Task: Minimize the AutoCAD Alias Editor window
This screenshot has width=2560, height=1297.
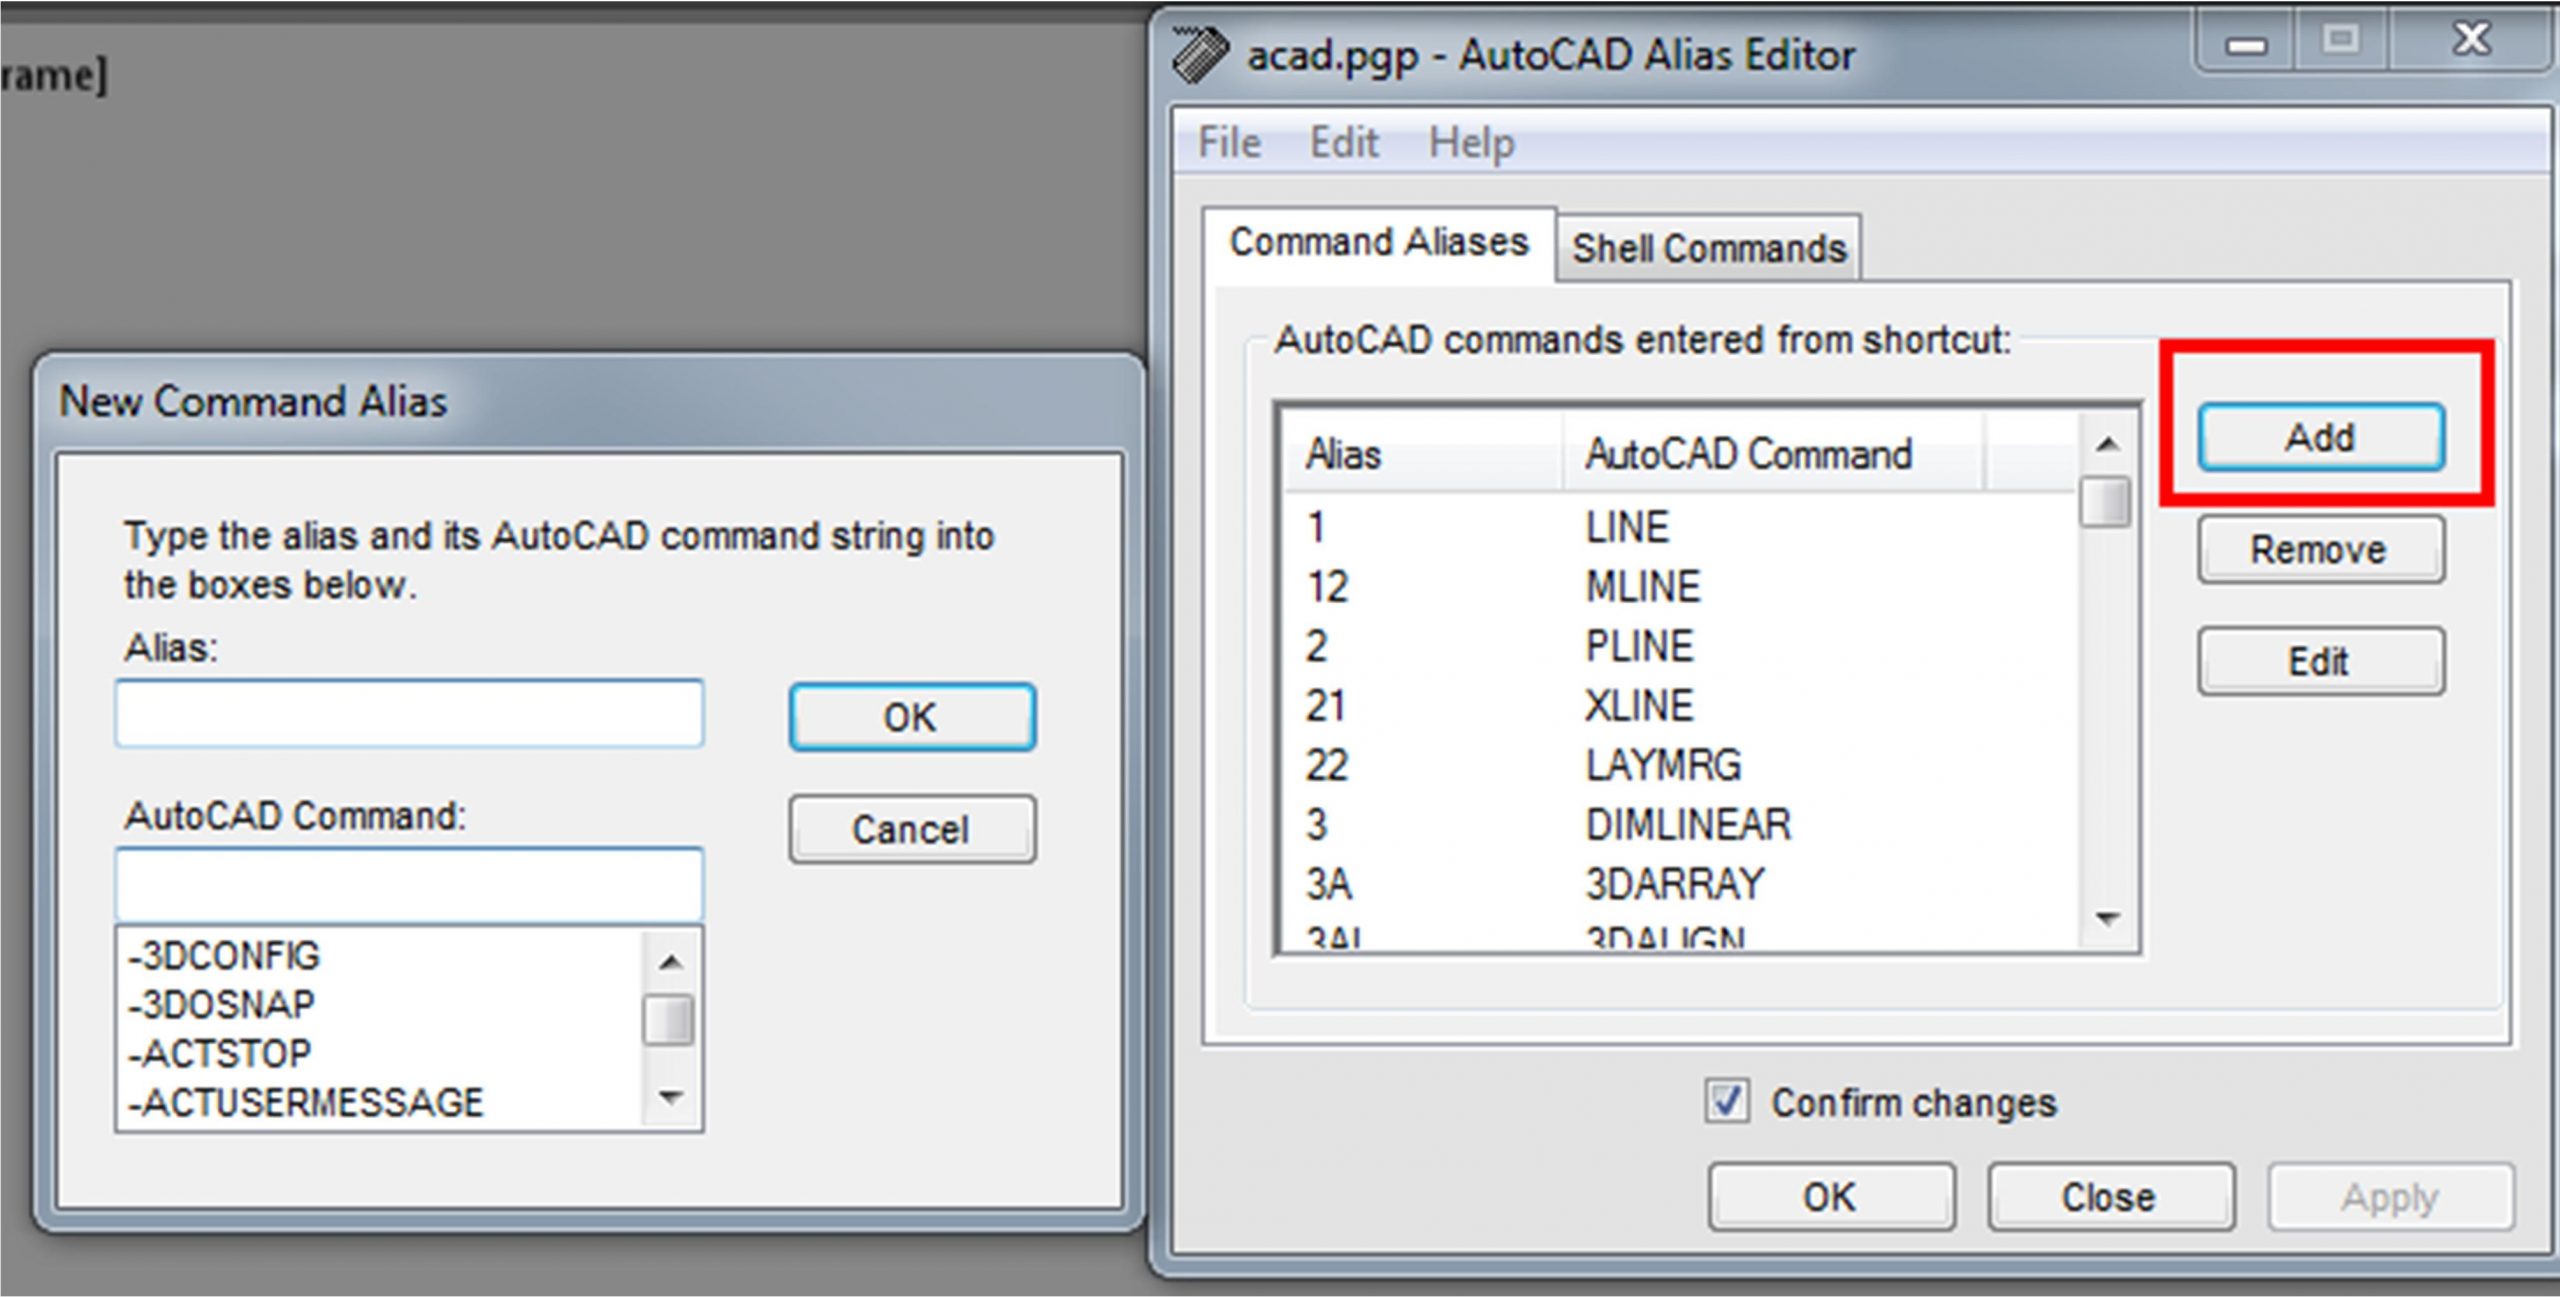Action: [x=2246, y=45]
